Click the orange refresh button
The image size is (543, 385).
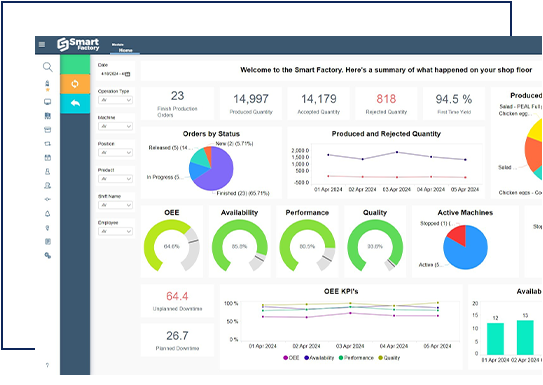point(75,84)
